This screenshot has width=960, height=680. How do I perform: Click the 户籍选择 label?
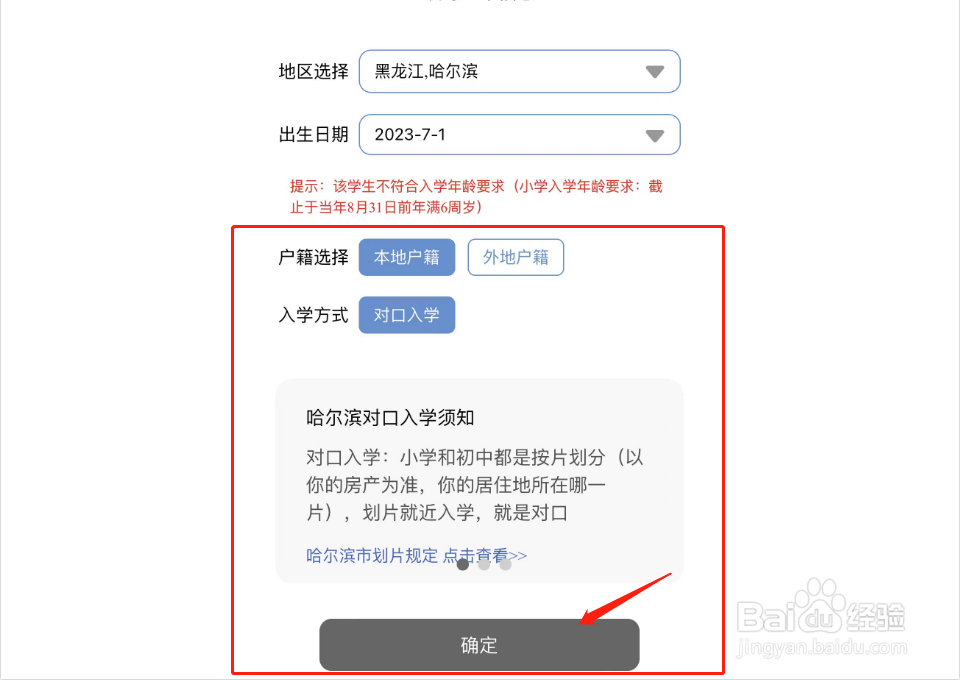[313, 257]
